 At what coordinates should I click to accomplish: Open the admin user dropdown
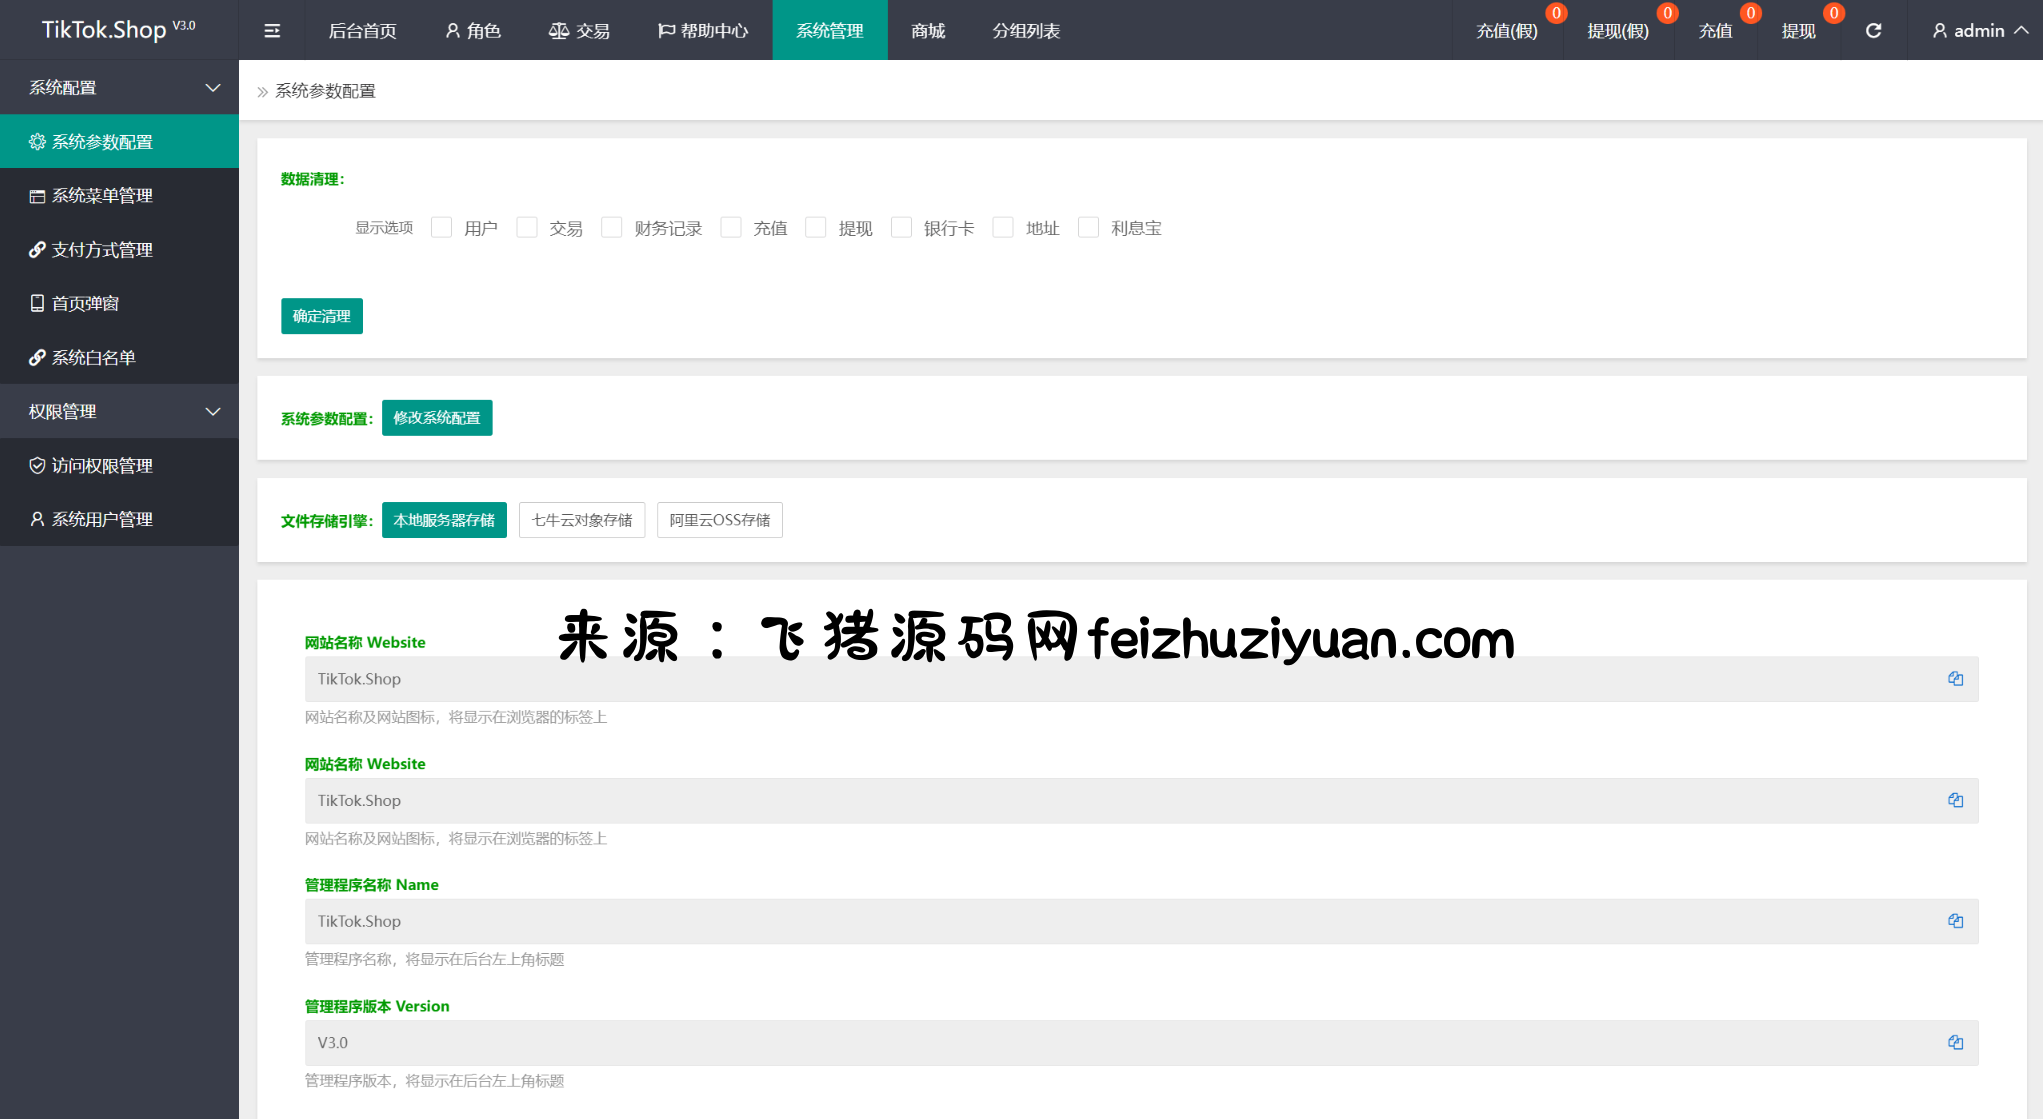pos(1979,31)
